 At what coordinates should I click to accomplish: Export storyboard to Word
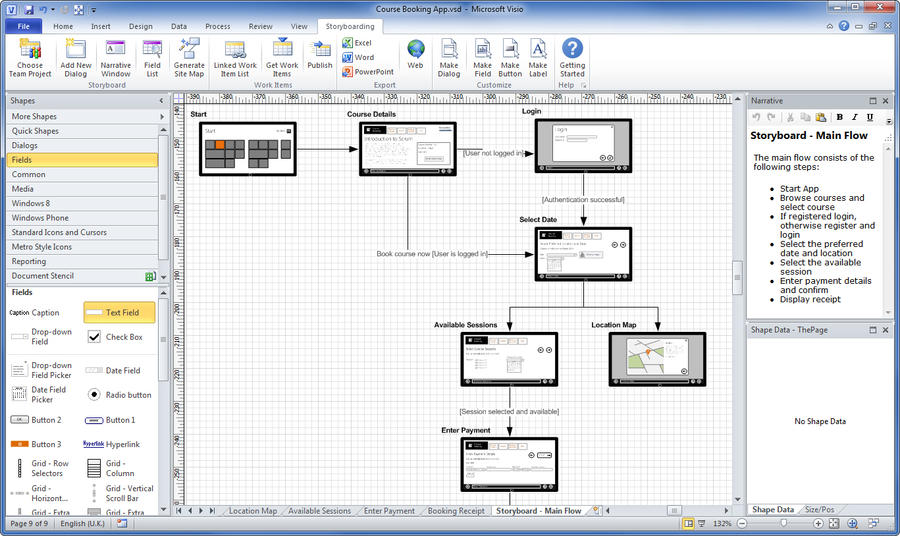coord(358,57)
